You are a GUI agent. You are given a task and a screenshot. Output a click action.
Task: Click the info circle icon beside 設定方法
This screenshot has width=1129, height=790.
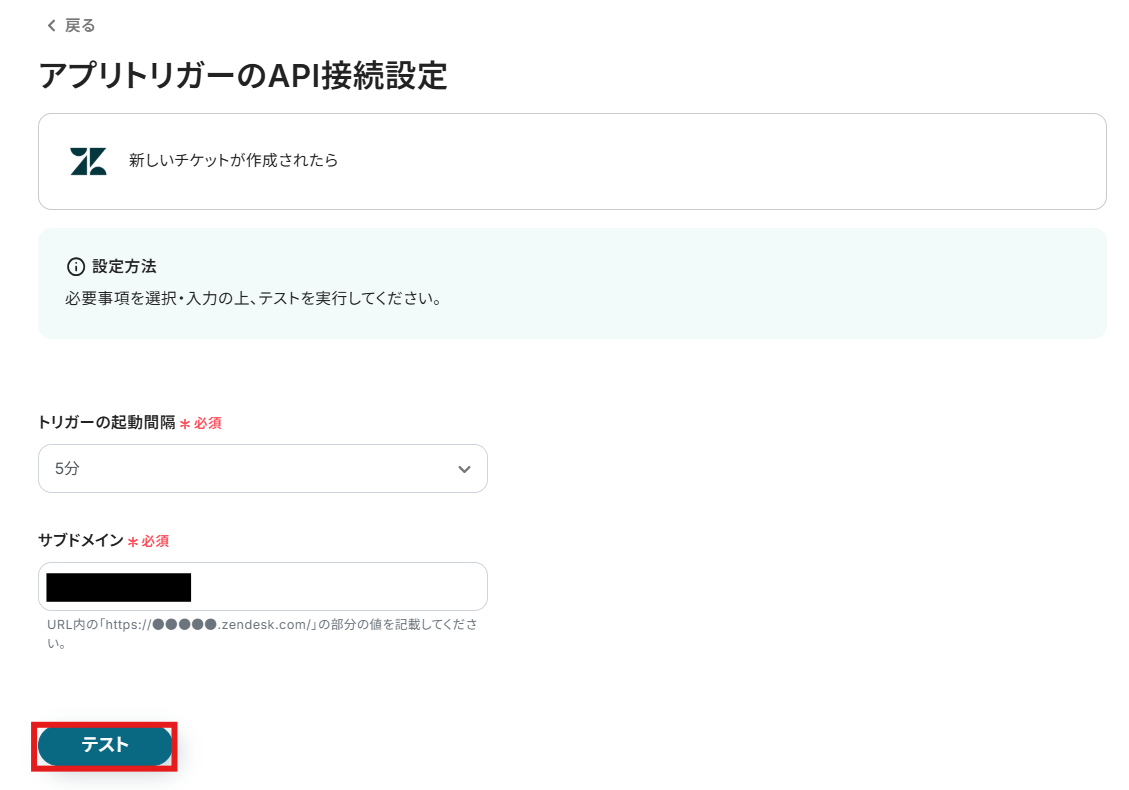(x=75, y=267)
